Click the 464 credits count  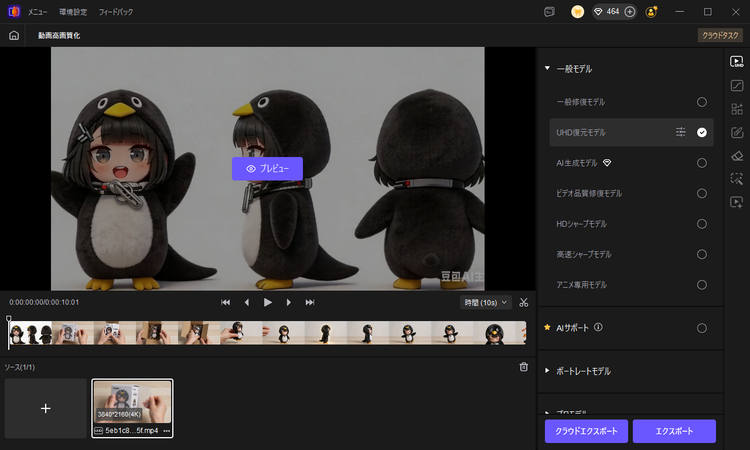[x=613, y=11]
